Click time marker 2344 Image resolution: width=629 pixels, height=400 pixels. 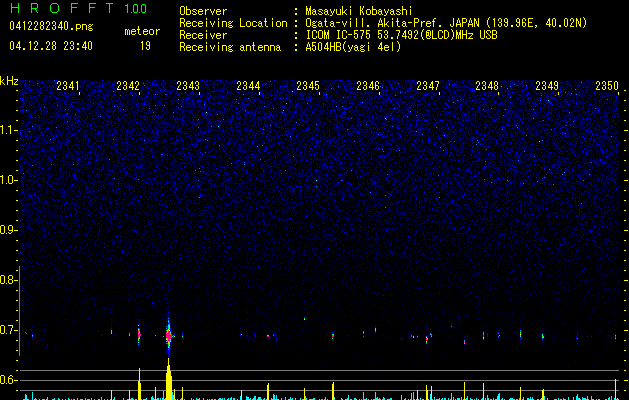coord(248,85)
